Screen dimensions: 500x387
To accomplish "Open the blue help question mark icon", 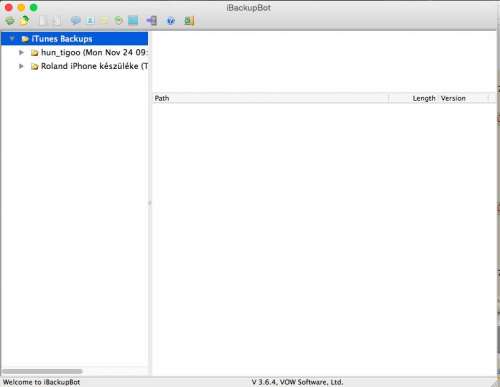I will (x=171, y=21).
